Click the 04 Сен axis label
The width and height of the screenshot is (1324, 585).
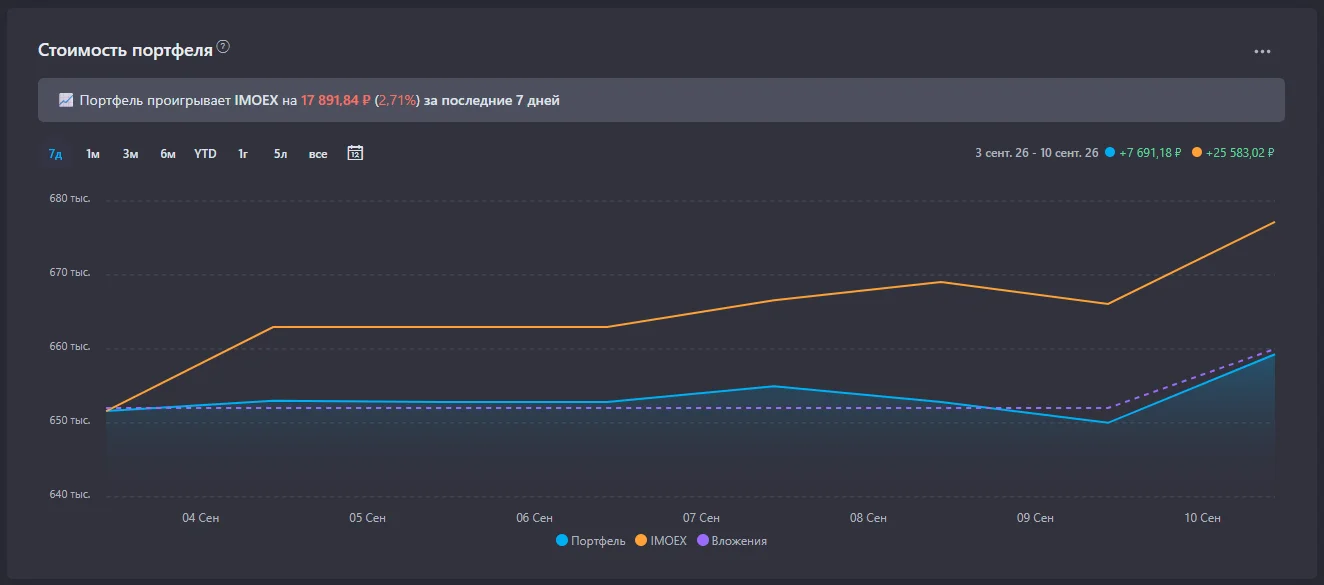[201, 518]
